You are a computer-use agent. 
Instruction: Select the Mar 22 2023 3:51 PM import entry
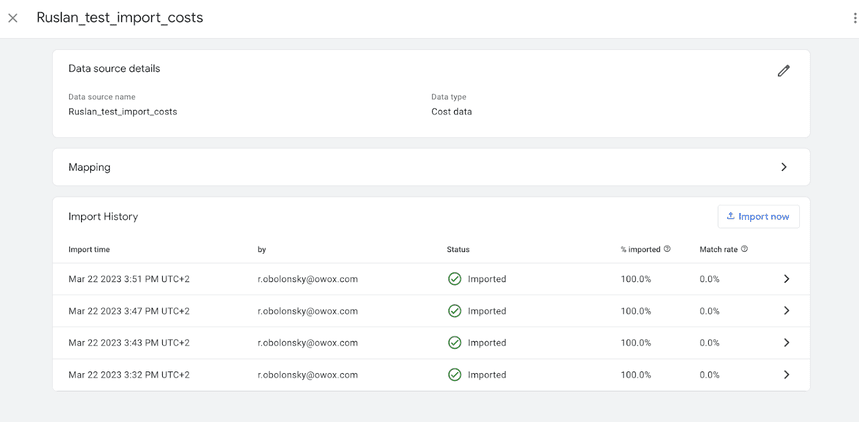click(128, 279)
